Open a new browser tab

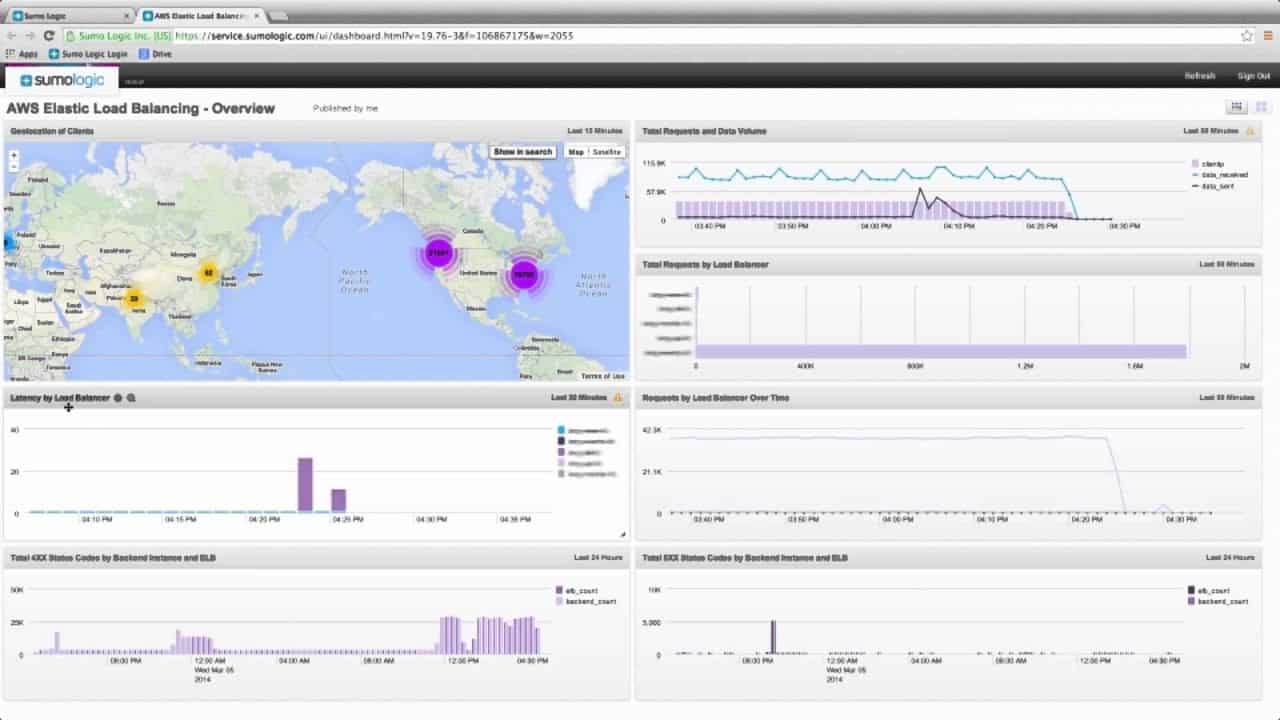click(x=278, y=16)
